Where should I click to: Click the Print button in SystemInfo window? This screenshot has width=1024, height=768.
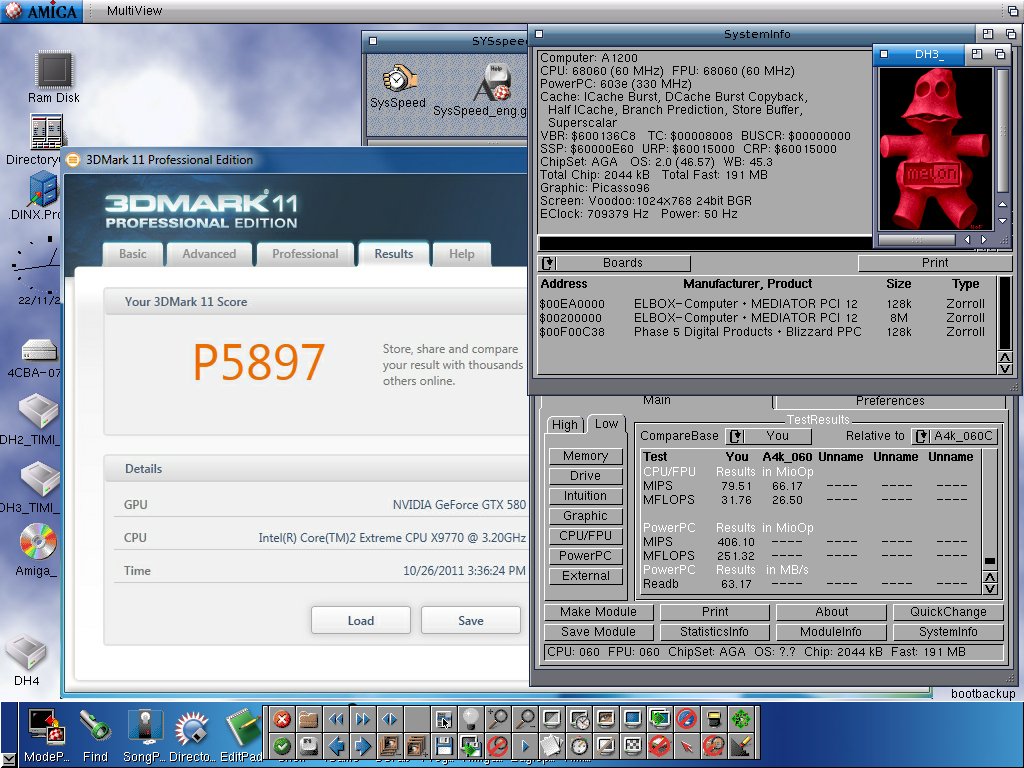pos(935,263)
